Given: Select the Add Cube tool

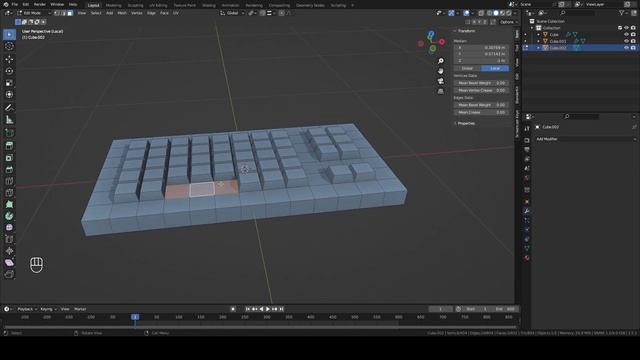Looking at the screenshot, I should 9,133.
